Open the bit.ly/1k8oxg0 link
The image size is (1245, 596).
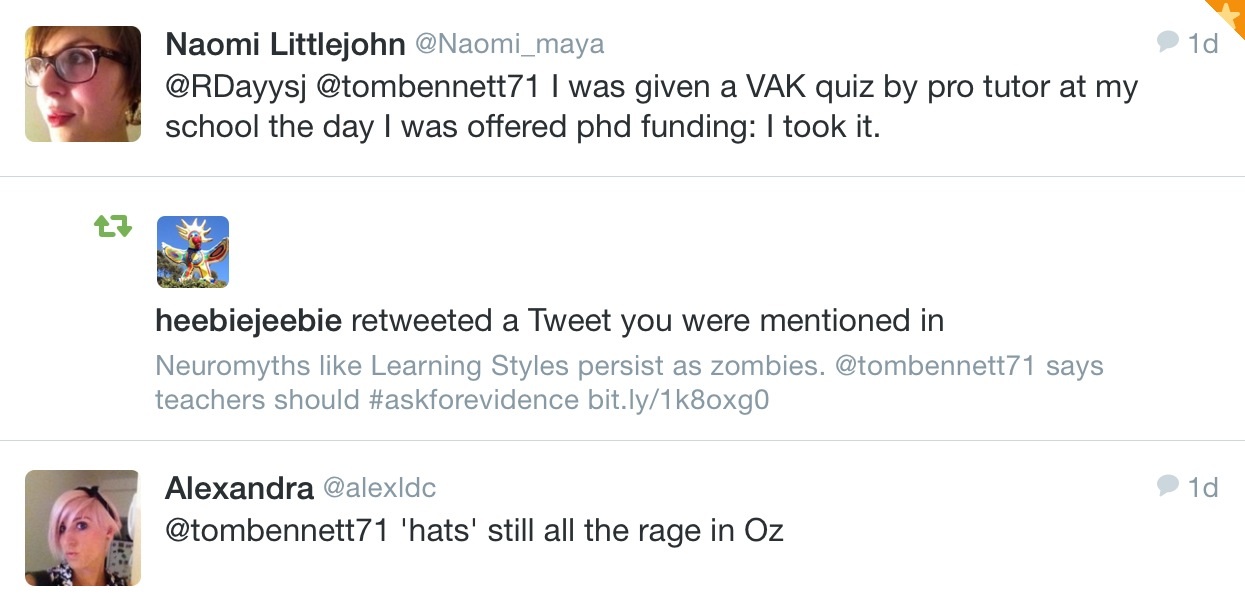[x=678, y=400]
